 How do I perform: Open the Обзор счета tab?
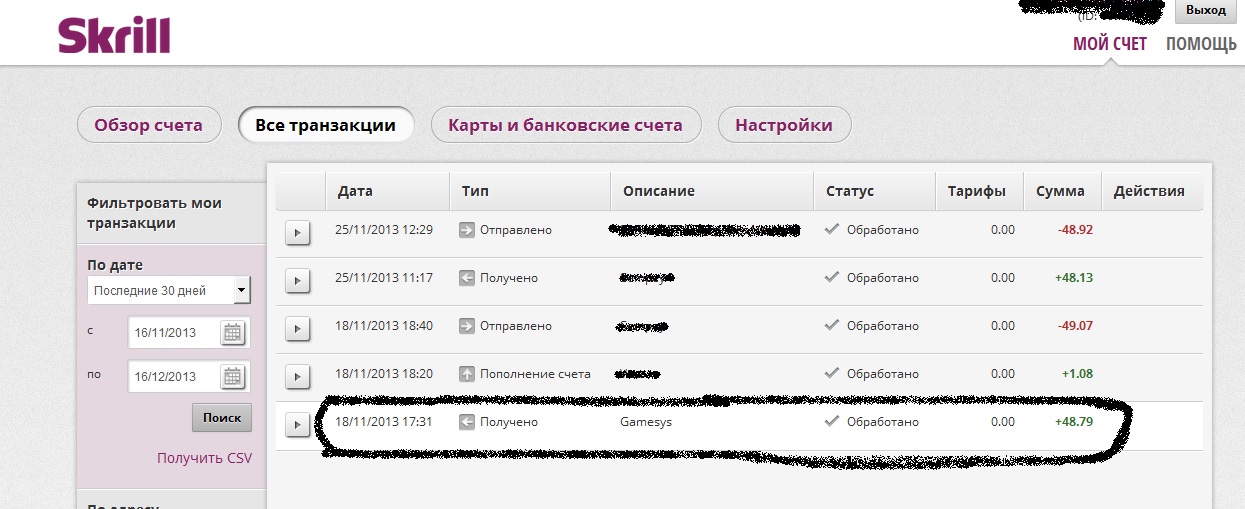(148, 125)
